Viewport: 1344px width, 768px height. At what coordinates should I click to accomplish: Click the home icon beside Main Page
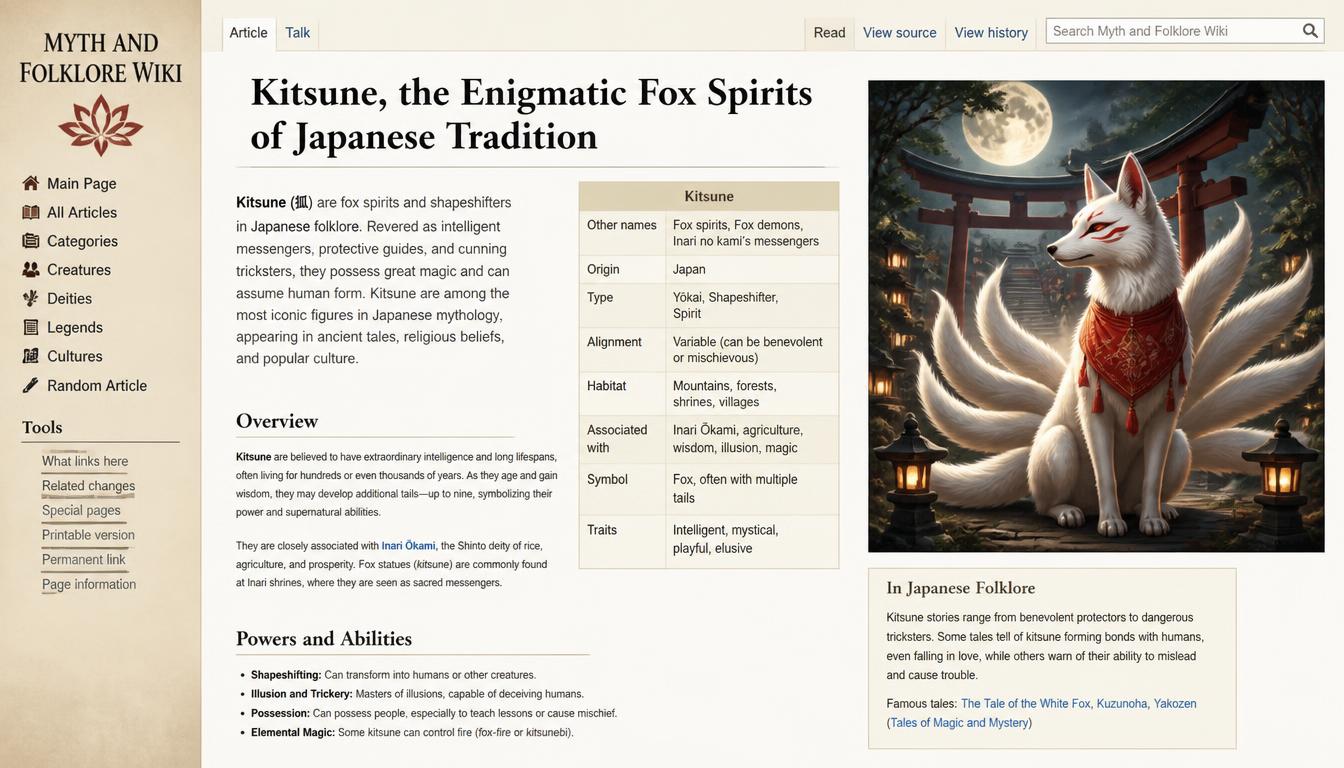tap(31, 183)
